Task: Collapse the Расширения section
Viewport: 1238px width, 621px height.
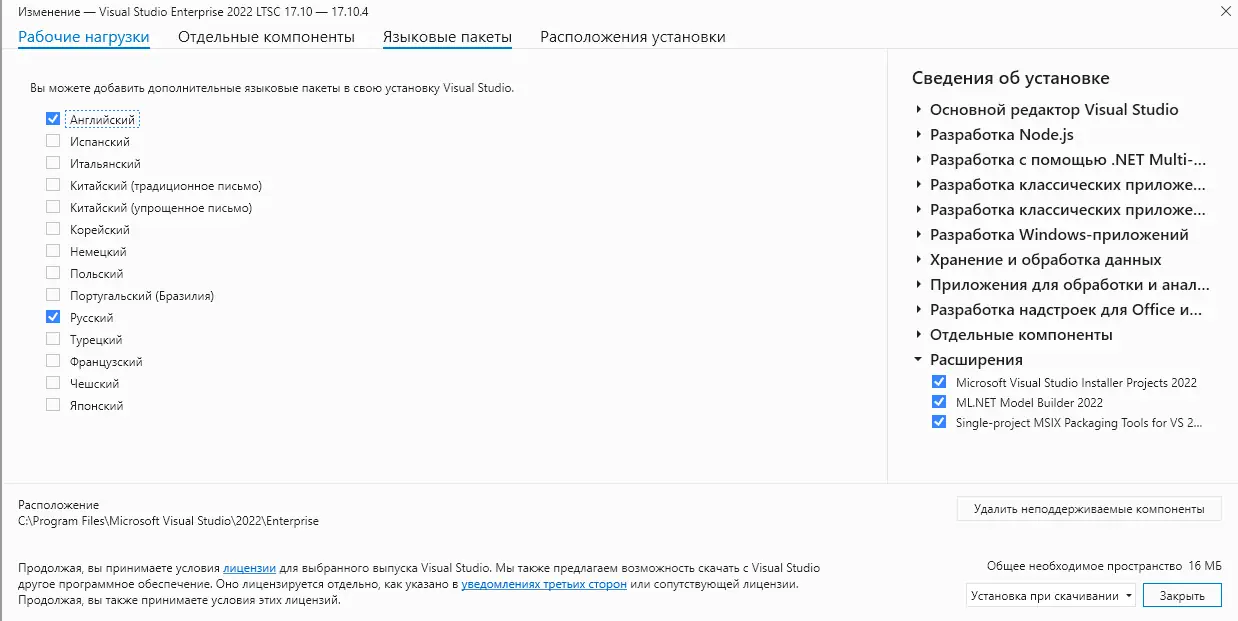Action: pos(918,360)
